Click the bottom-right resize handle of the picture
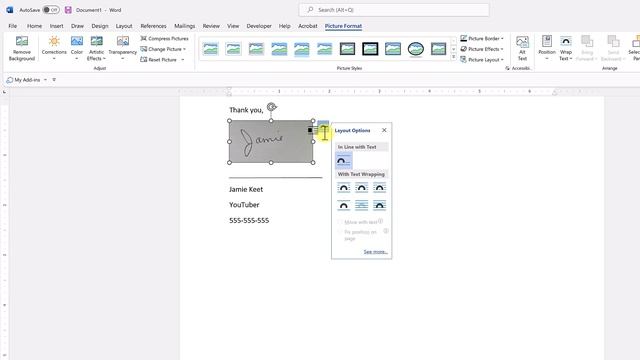The width and height of the screenshot is (640, 360). coord(313,162)
